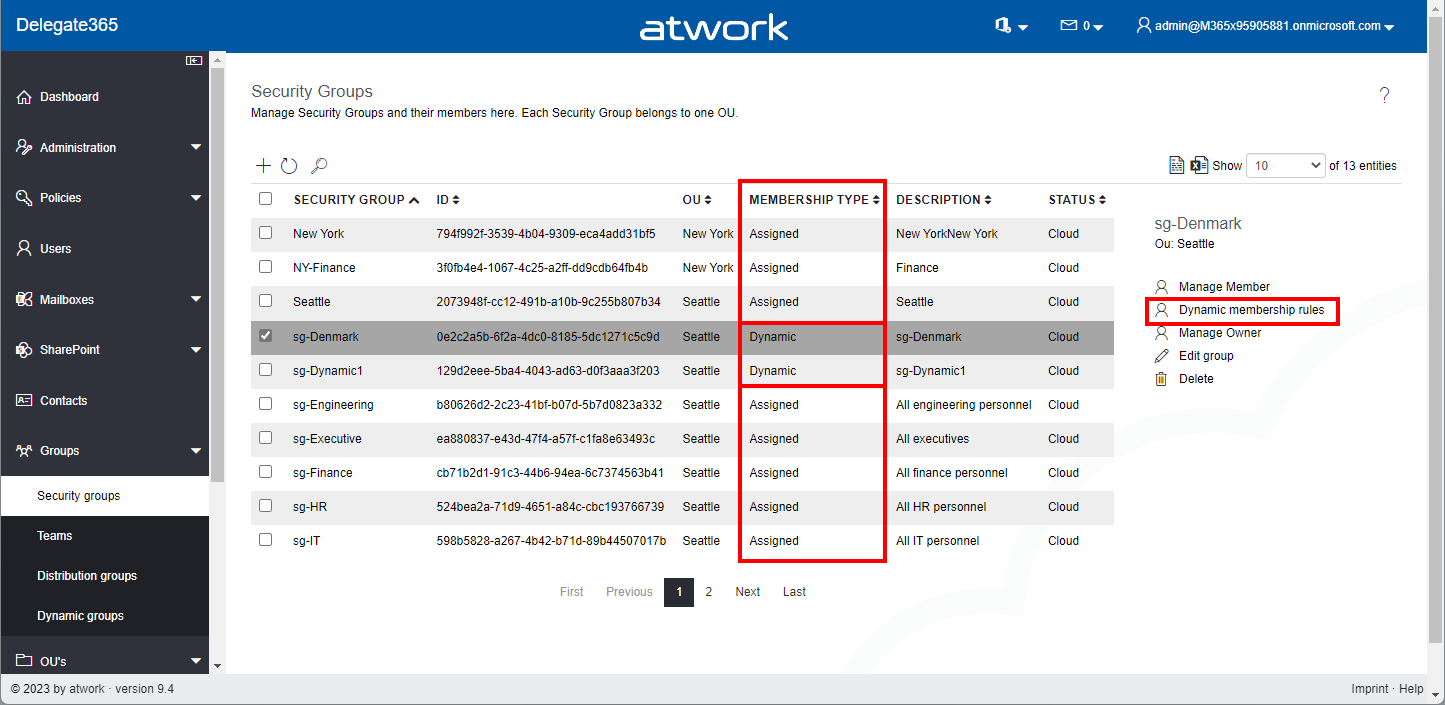Click the sg-IT ID value cell
1445x705 pixels.
tap(551, 541)
